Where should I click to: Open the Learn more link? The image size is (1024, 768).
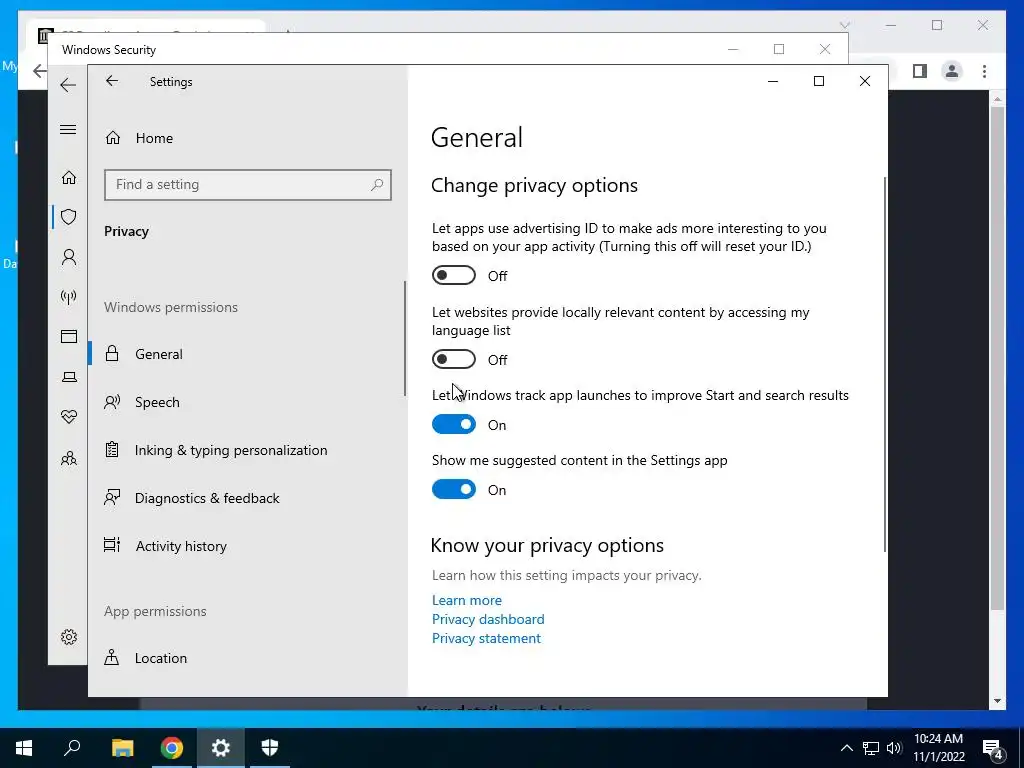(x=466, y=600)
